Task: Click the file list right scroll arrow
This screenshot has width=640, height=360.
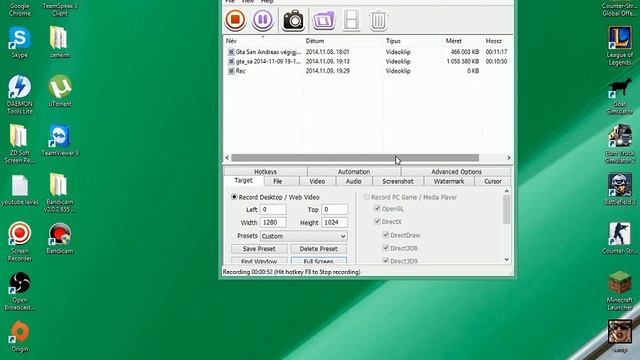Action: (509, 158)
